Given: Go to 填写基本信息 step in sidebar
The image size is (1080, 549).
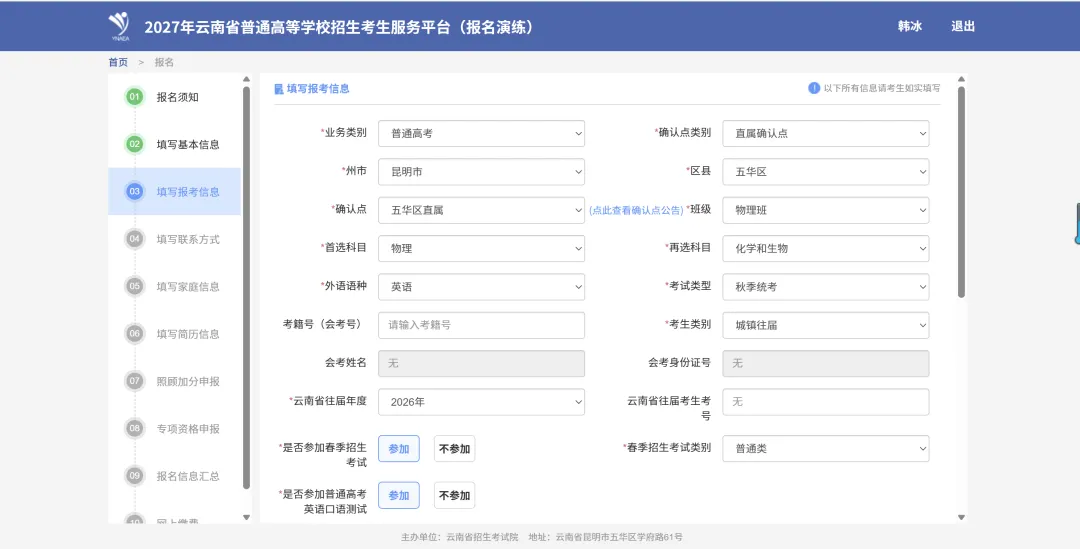Looking at the screenshot, I should (x=188, y=144).
